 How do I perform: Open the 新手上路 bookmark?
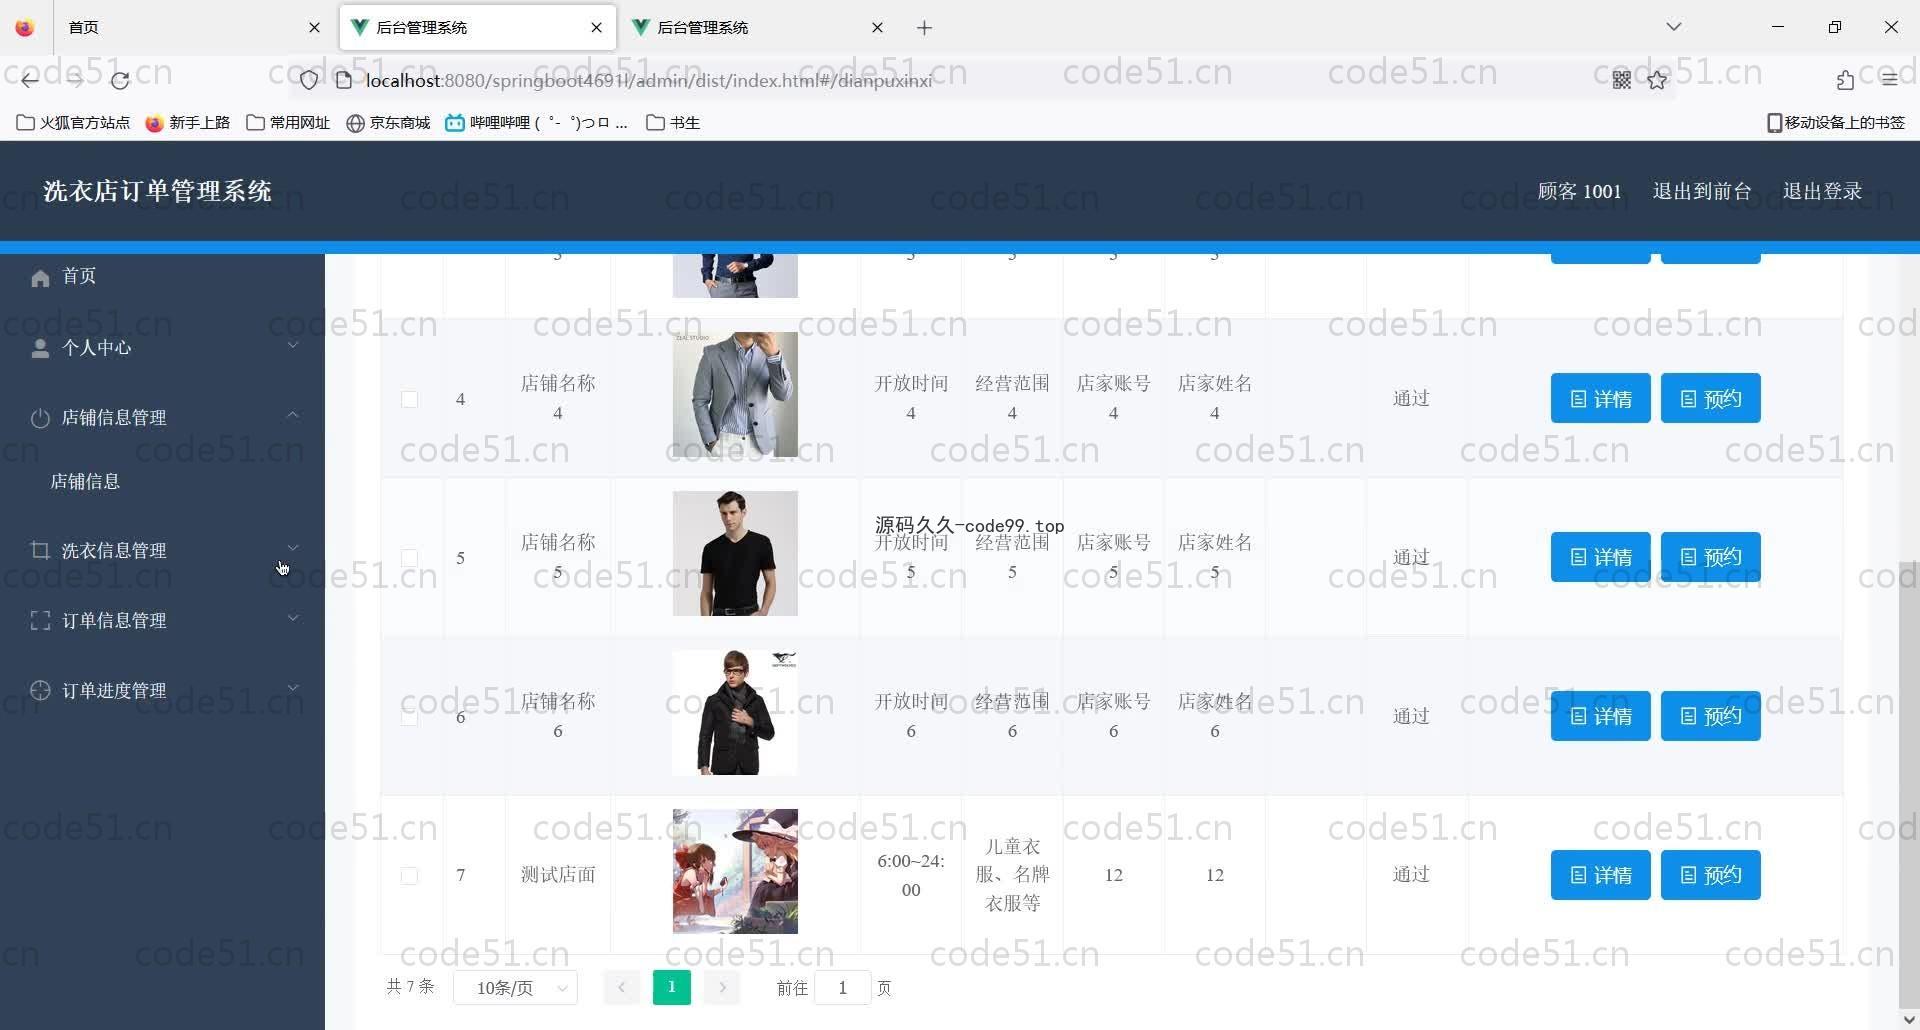click(x=188, y=122)
